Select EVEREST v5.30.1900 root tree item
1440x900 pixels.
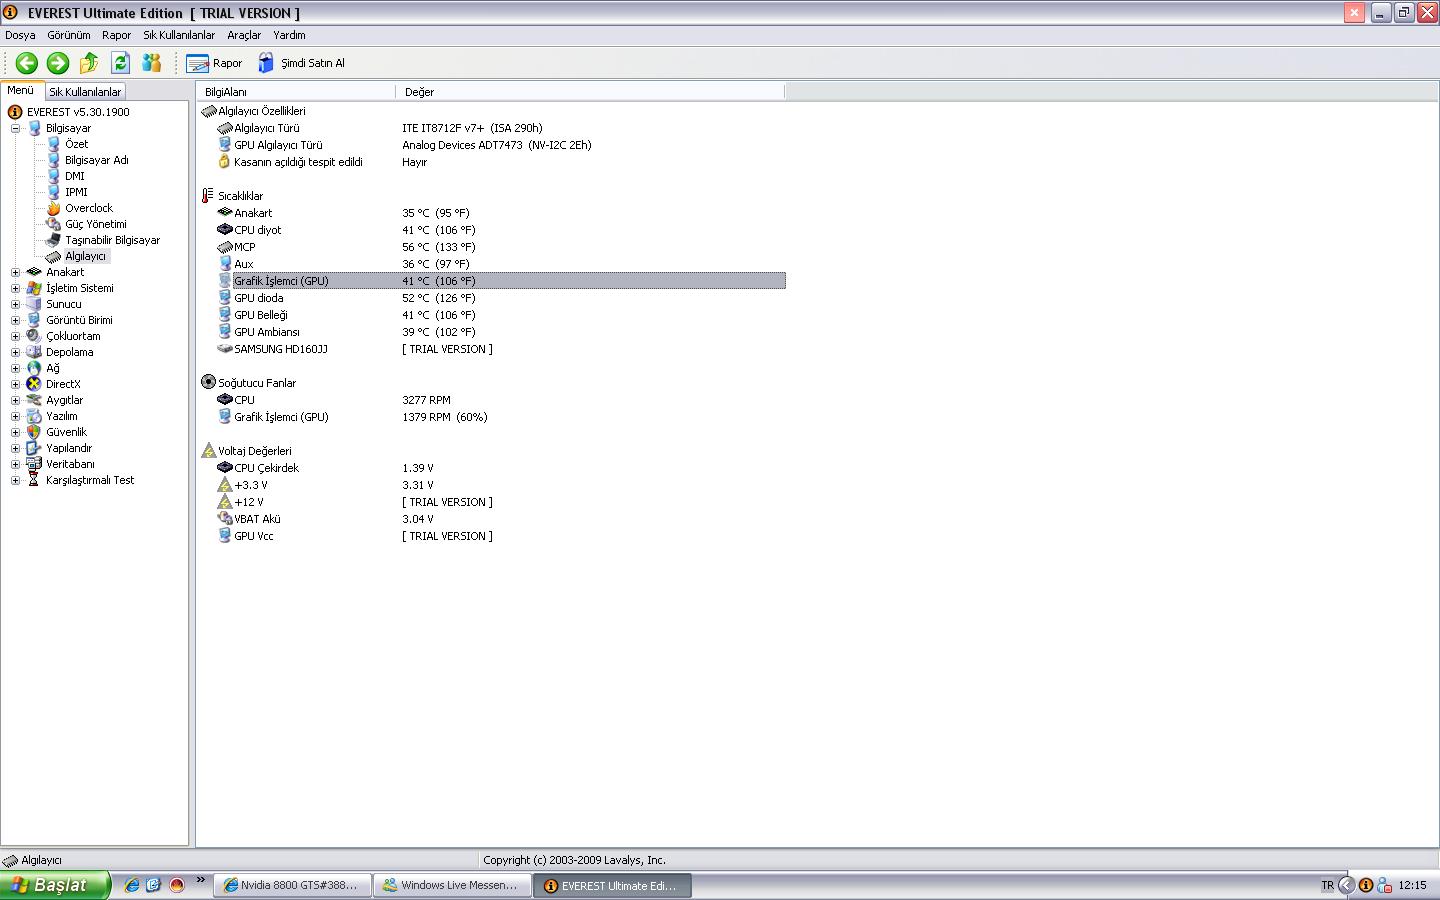point(78,112)
